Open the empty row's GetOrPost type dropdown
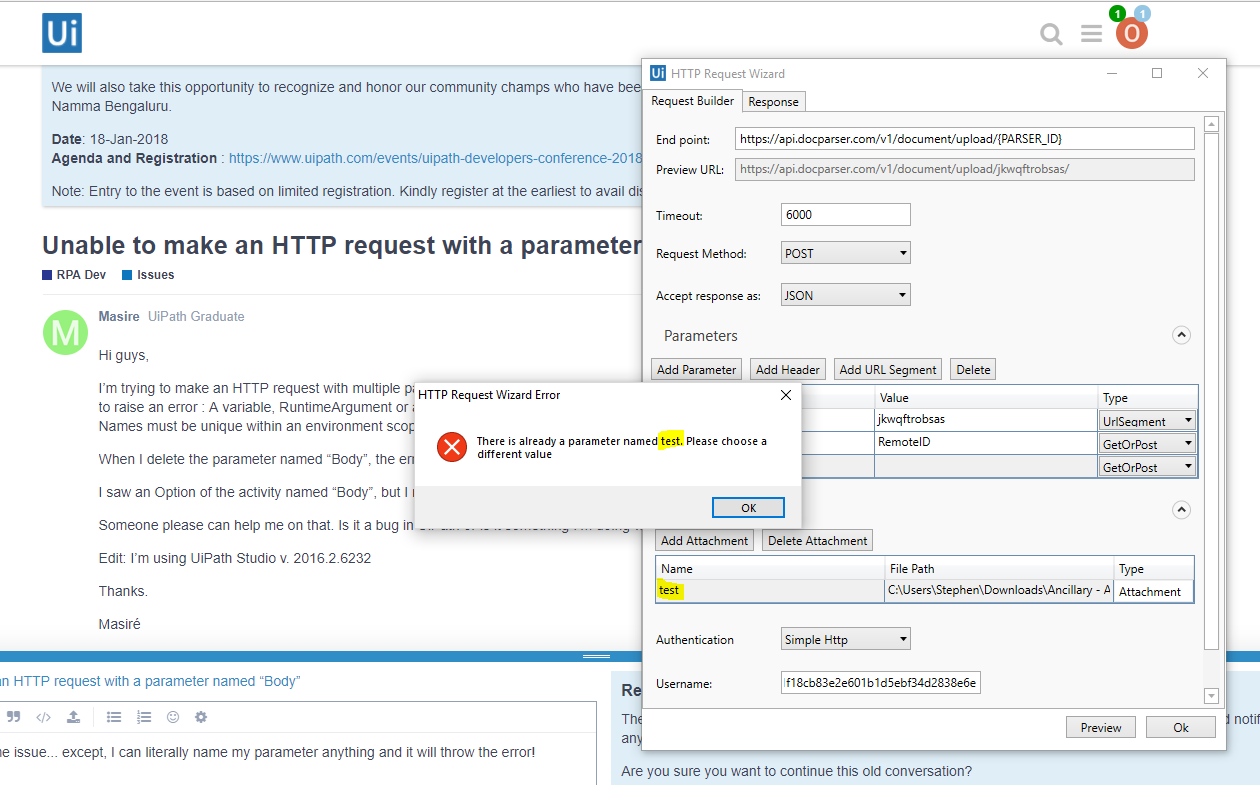The width and height of the screenshot is (1260, 785). (x=1147, y=467)
